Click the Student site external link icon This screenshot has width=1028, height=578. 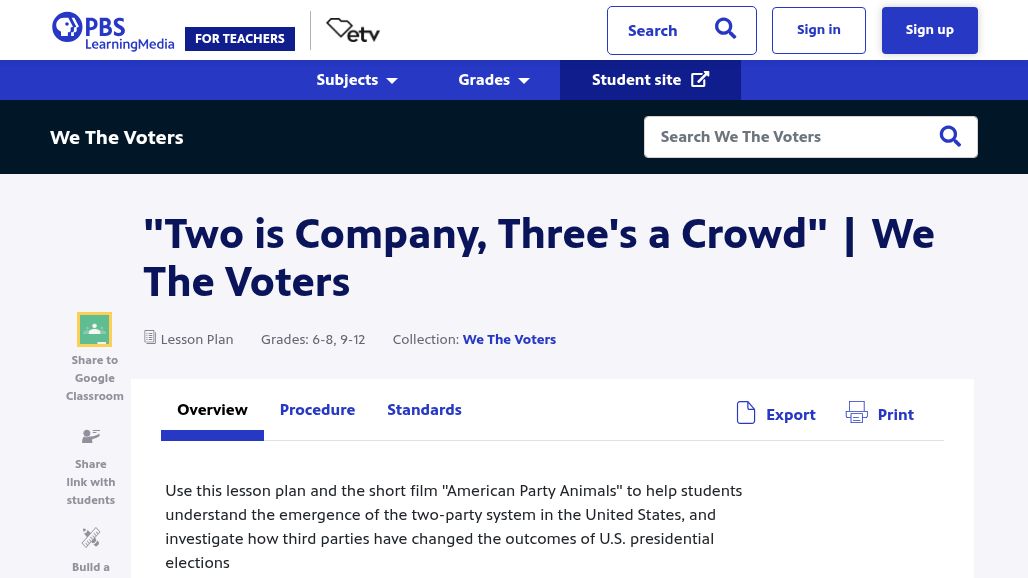point(700,80)
